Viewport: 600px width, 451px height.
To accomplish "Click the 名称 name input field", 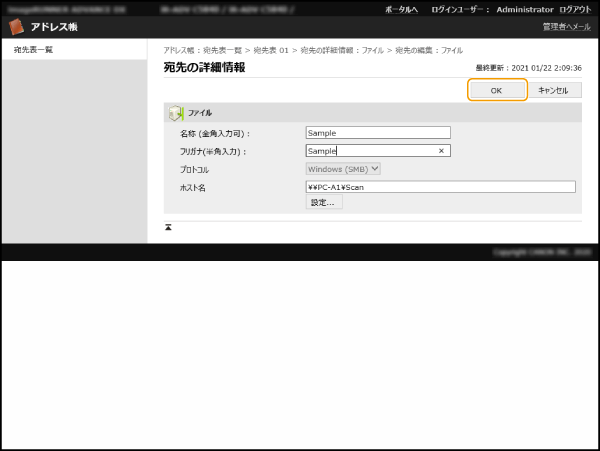I will pyautogui.click(x=377, y=132).
